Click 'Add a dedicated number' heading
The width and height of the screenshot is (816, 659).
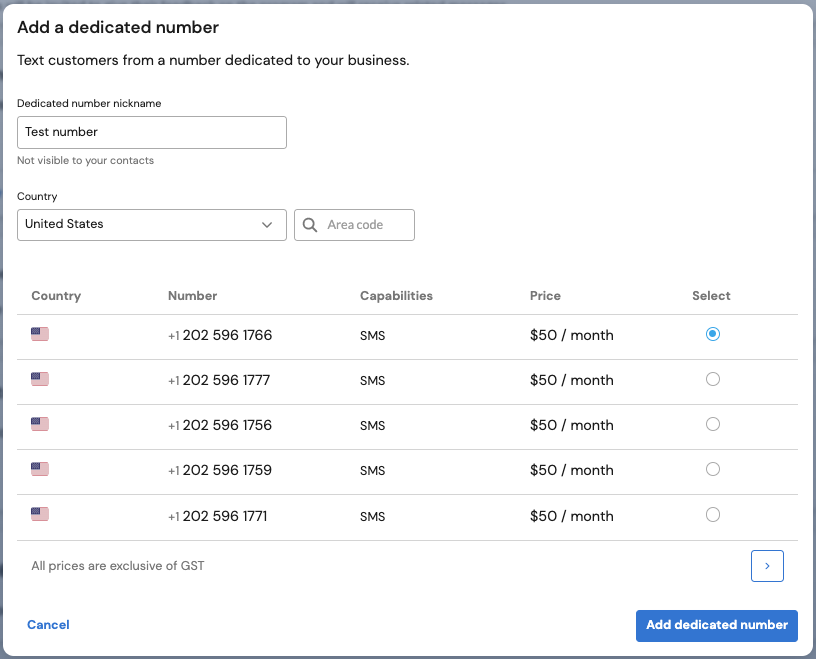coord(118,27)
